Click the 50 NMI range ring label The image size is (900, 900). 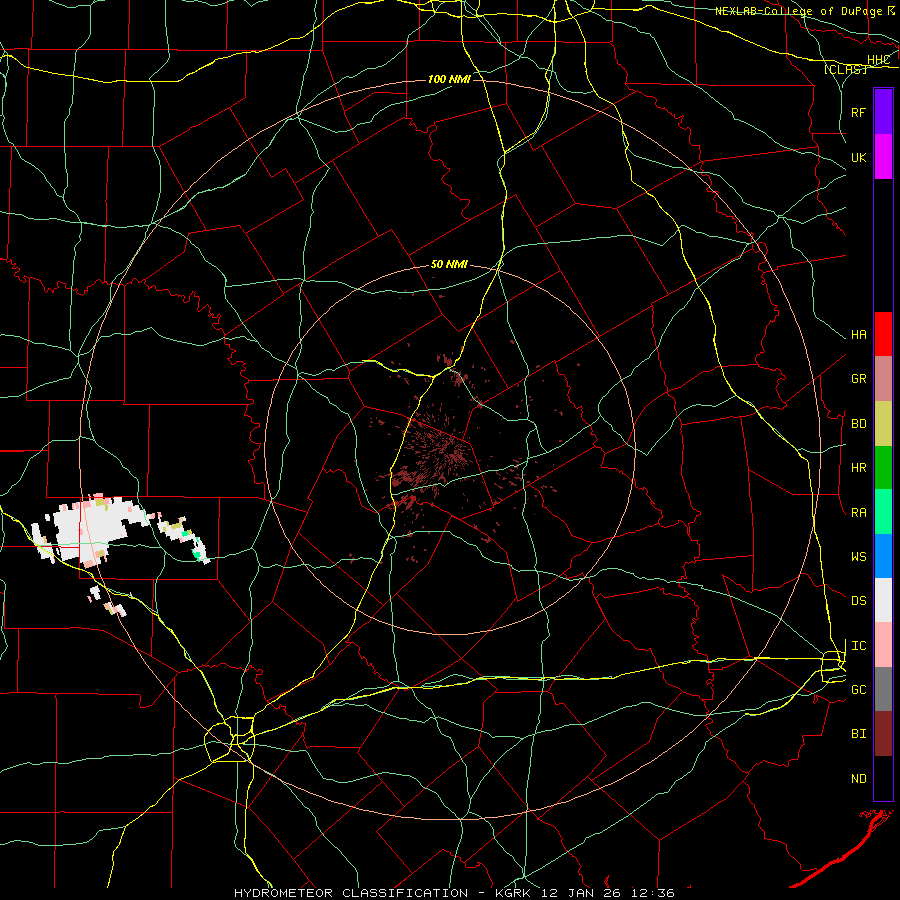[x=449, y=265]
